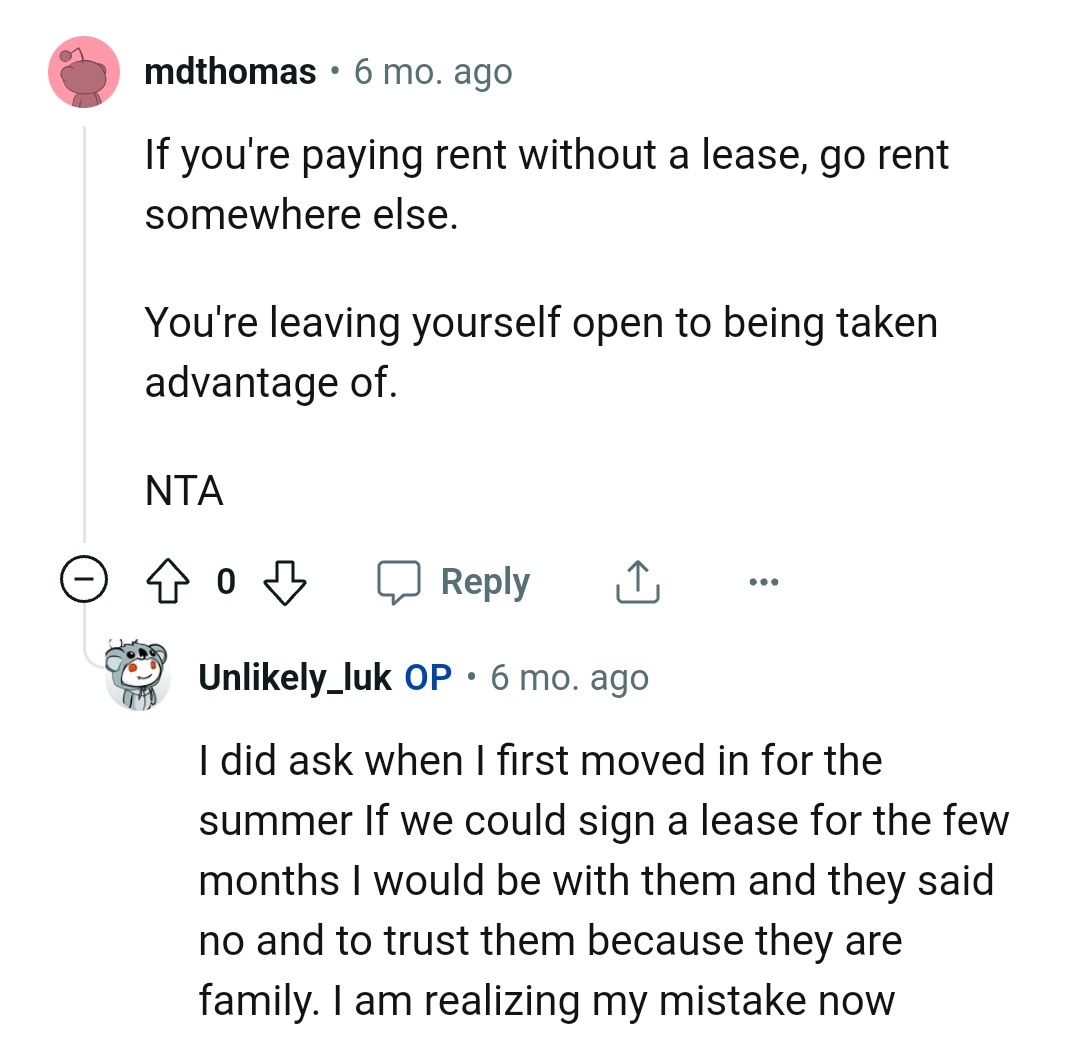Screen dimensions: 1080x1060
Task: Click the vote score showing 0
Action: (226, 582)
